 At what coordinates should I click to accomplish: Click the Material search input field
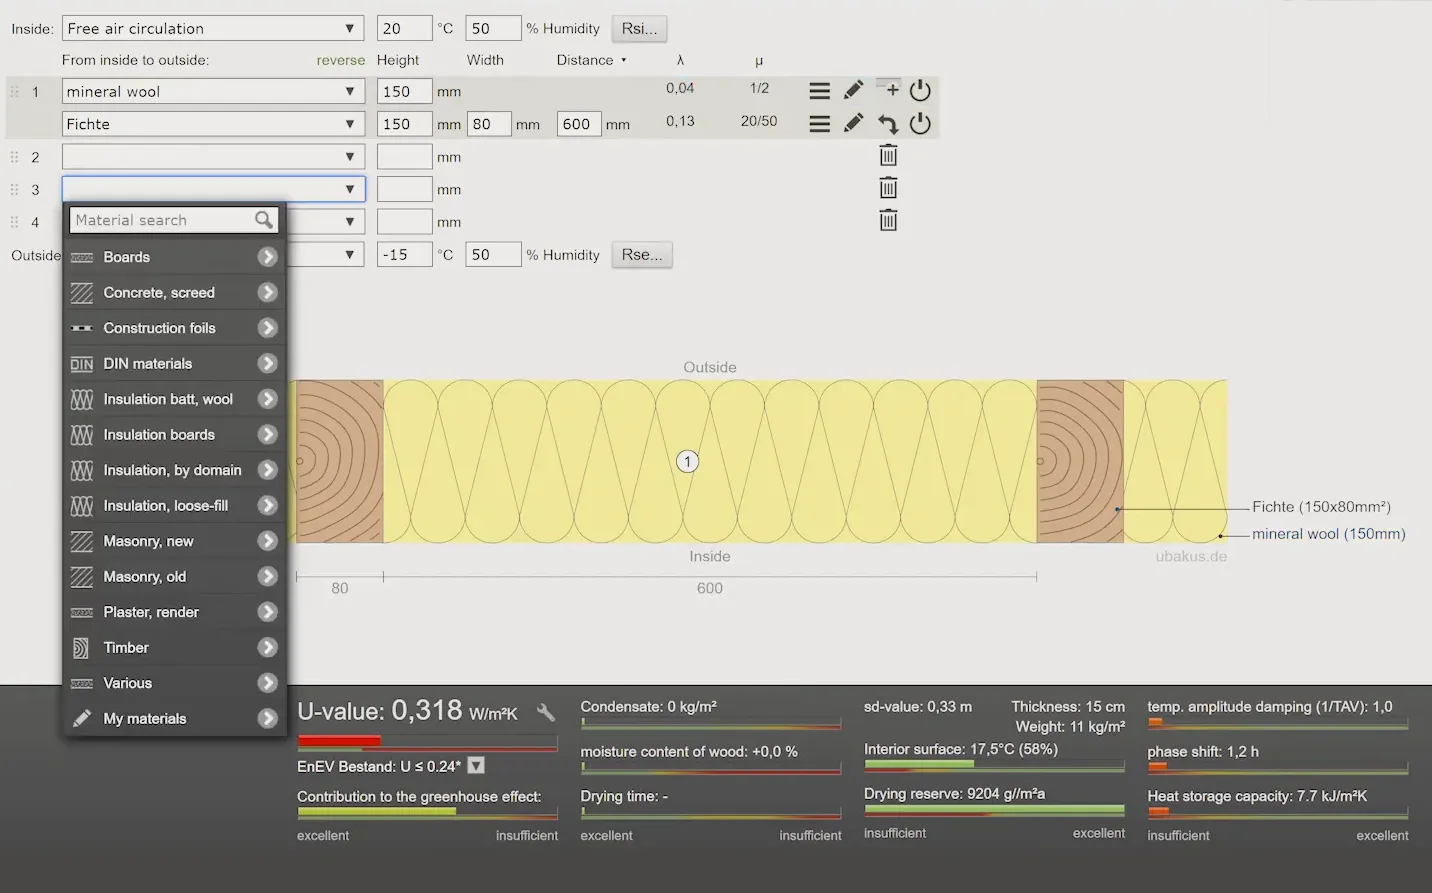coord(160,220)
